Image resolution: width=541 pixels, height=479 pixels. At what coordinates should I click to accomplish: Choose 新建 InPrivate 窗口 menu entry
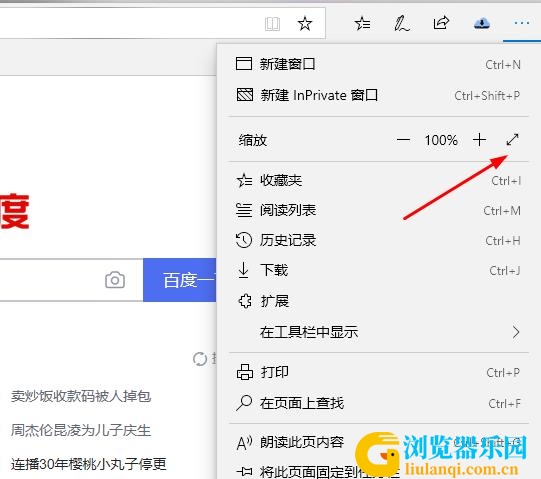pyautogui.click(x=379, y=95)
